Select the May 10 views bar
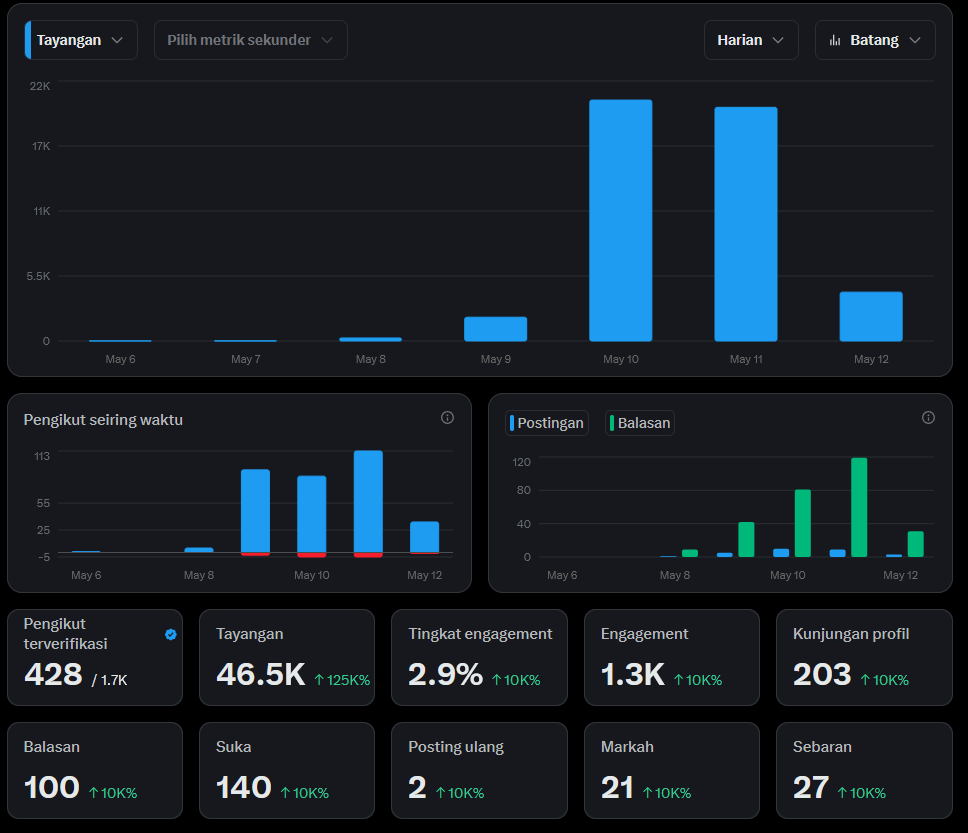968x833 pixels. click(620, 220)
